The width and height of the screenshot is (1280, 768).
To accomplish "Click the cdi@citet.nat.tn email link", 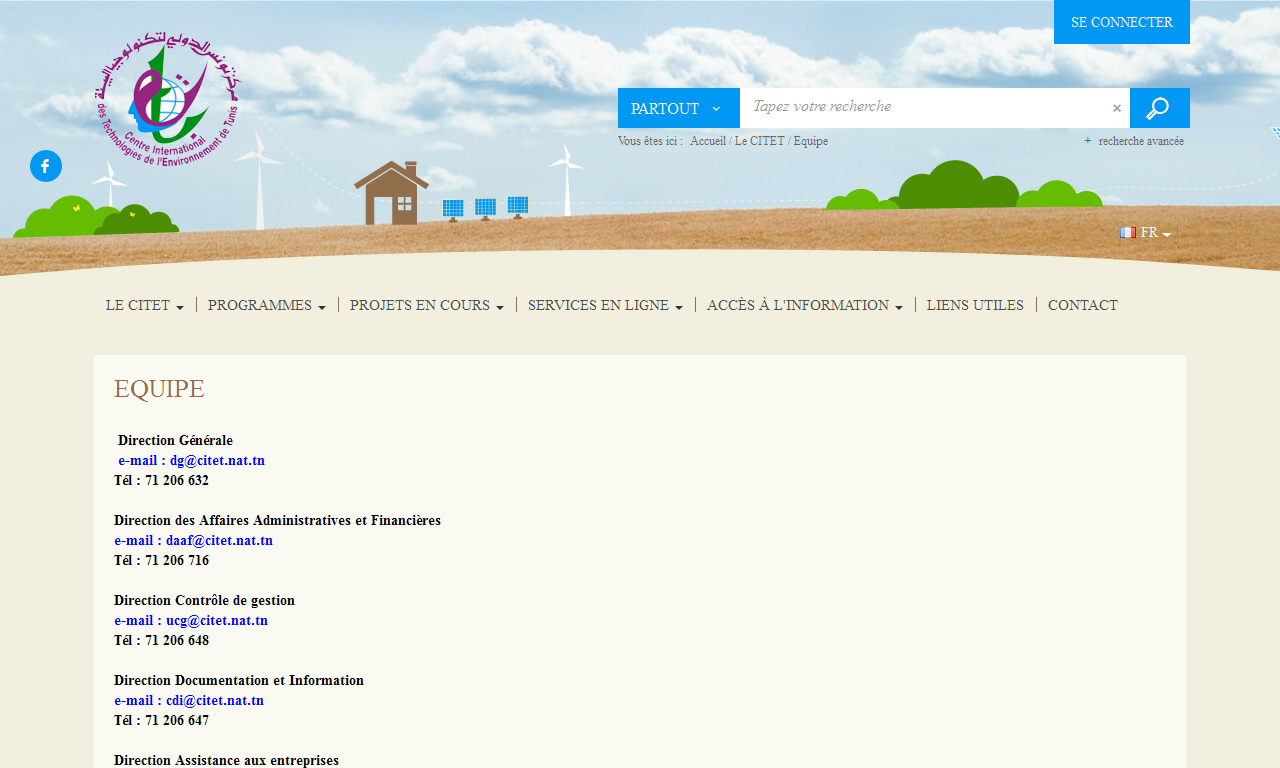I will [x=189, y=701].
